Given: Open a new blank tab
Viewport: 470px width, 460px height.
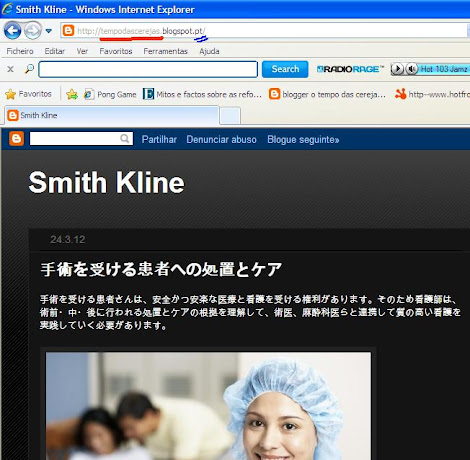Looking at the screenshot, I should click(230, 116).
